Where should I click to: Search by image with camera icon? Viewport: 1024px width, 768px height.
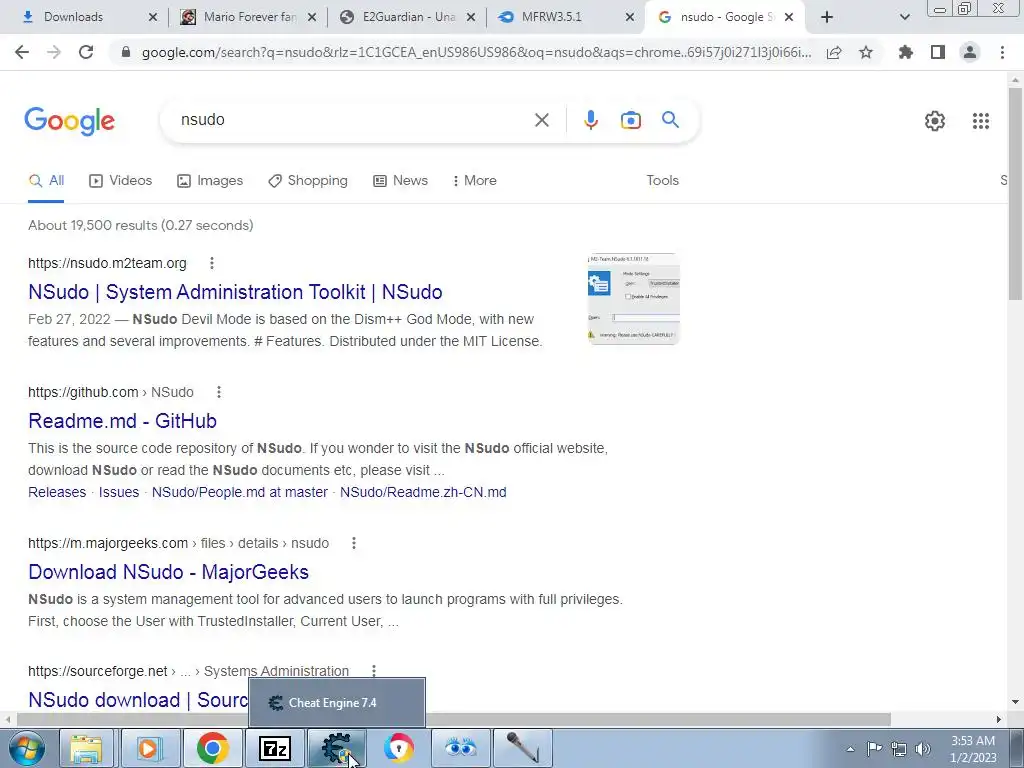pos(630,120)
